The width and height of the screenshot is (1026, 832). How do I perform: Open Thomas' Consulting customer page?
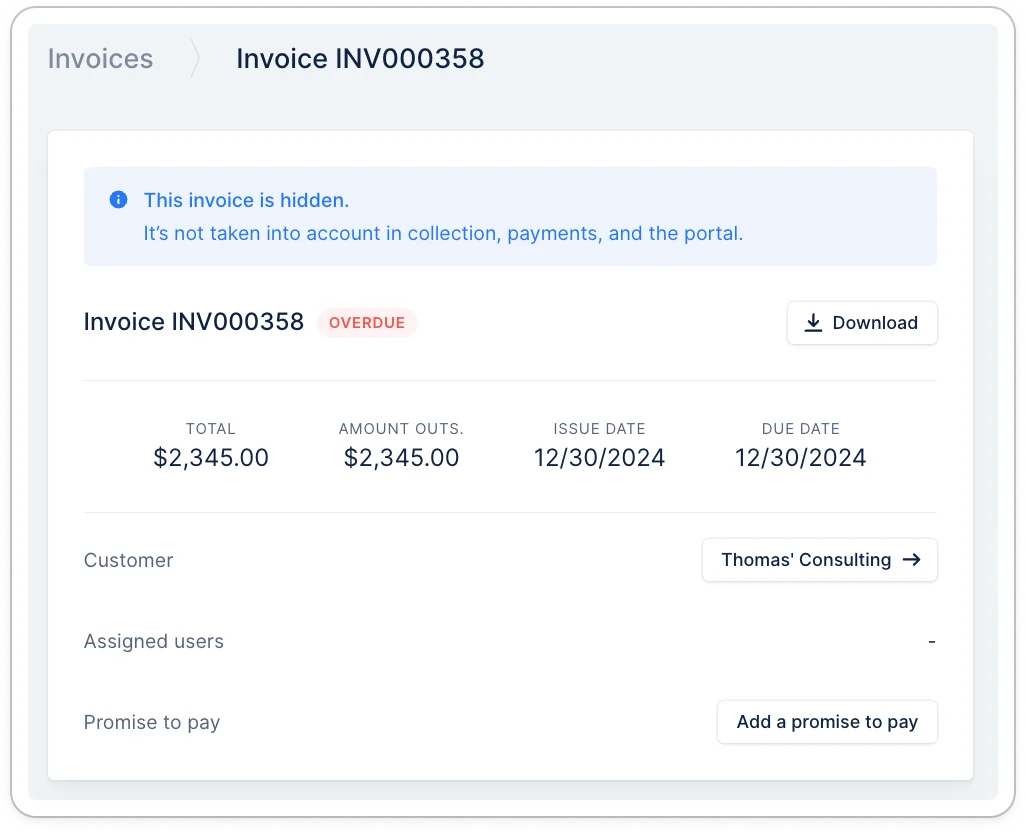click(x=819, y=560)
